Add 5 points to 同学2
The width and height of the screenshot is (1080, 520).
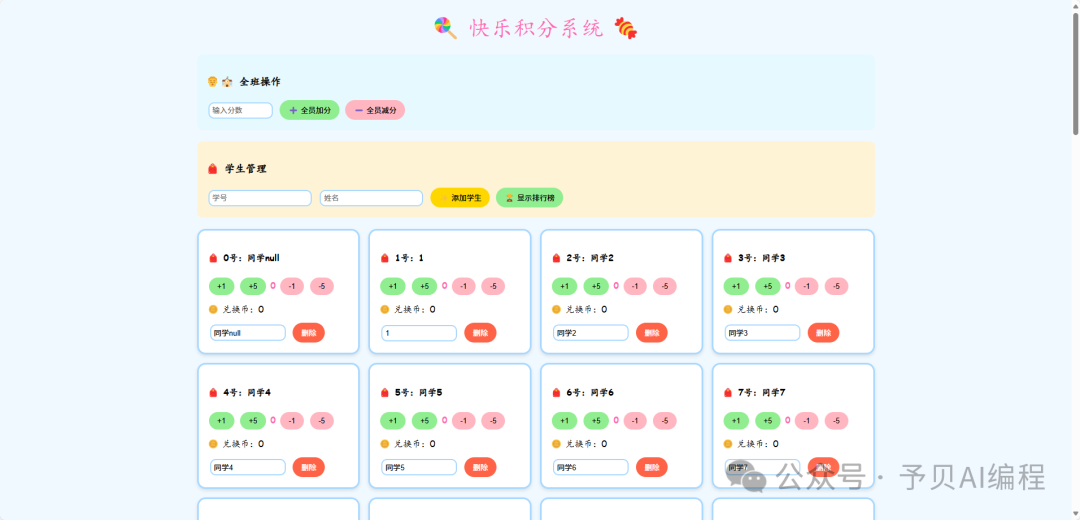coord(596,286)
